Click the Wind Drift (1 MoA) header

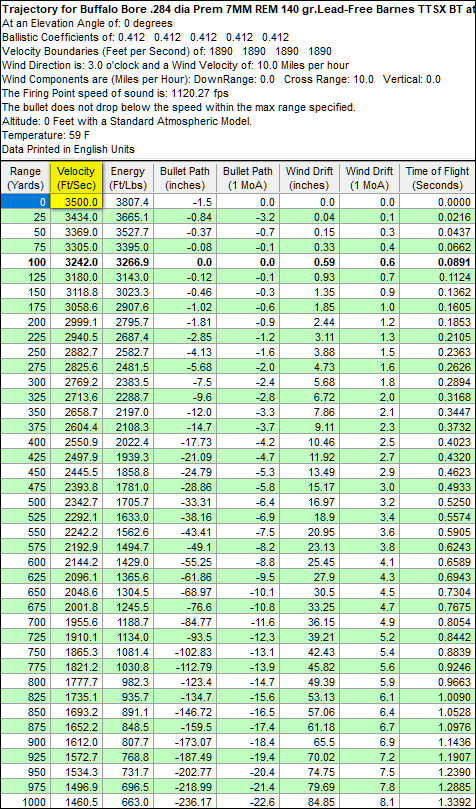(x=370, y=178)
